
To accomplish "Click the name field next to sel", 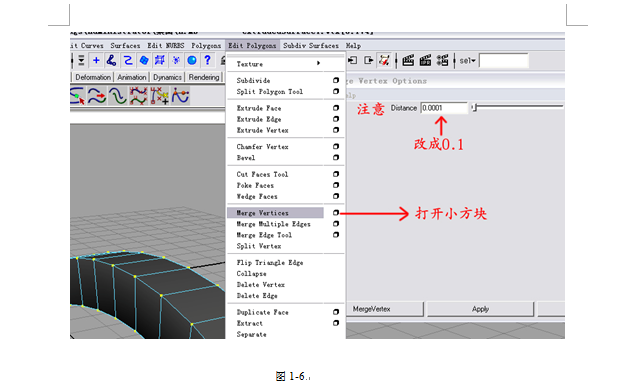I will (504, 61).
